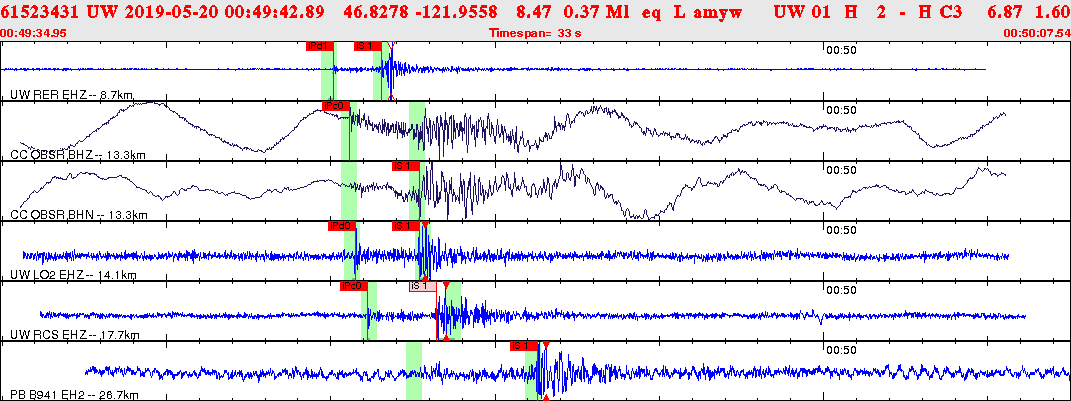Select the iS 1 pick flag on PB B941 trace

(x=524, y=346)
